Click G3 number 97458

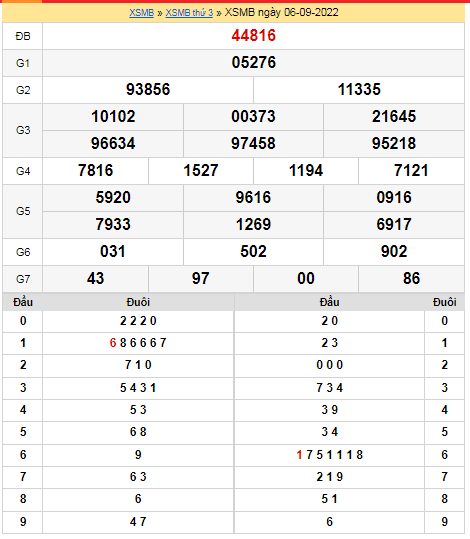tap(253, 143)
